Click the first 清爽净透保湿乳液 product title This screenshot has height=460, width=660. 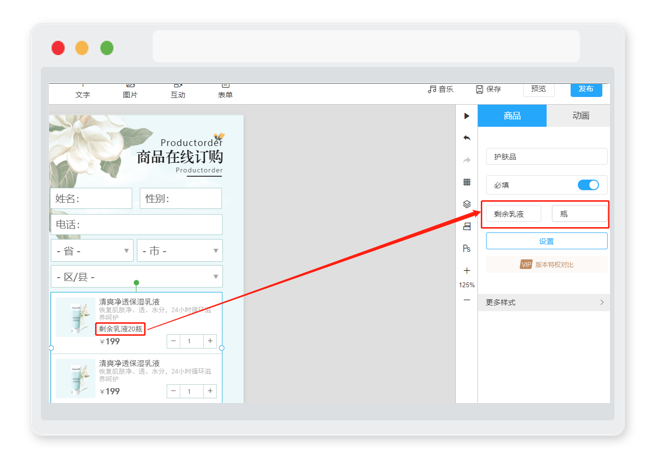(129, 301)
